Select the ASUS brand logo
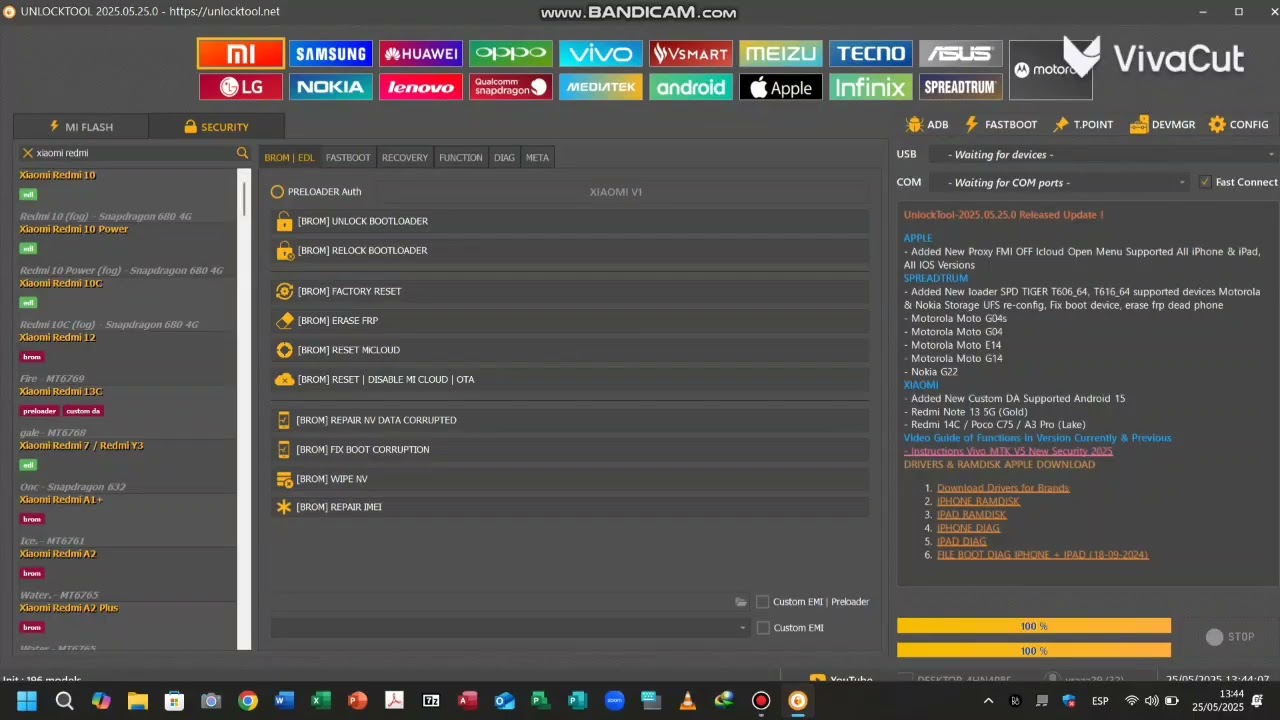Image resolution: width=1280 pixels, height=720 pixels. (961, 54)
